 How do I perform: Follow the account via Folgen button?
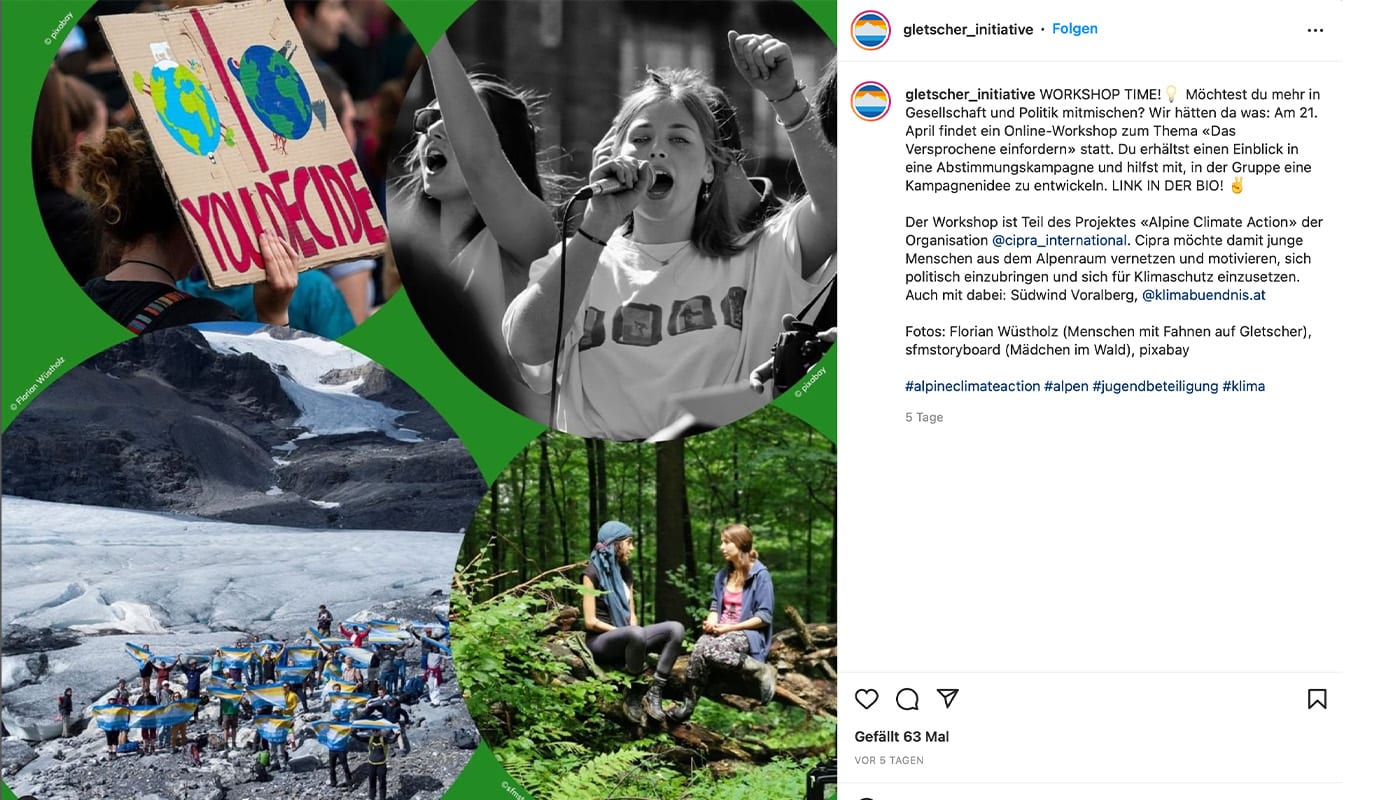(1075, 29)
